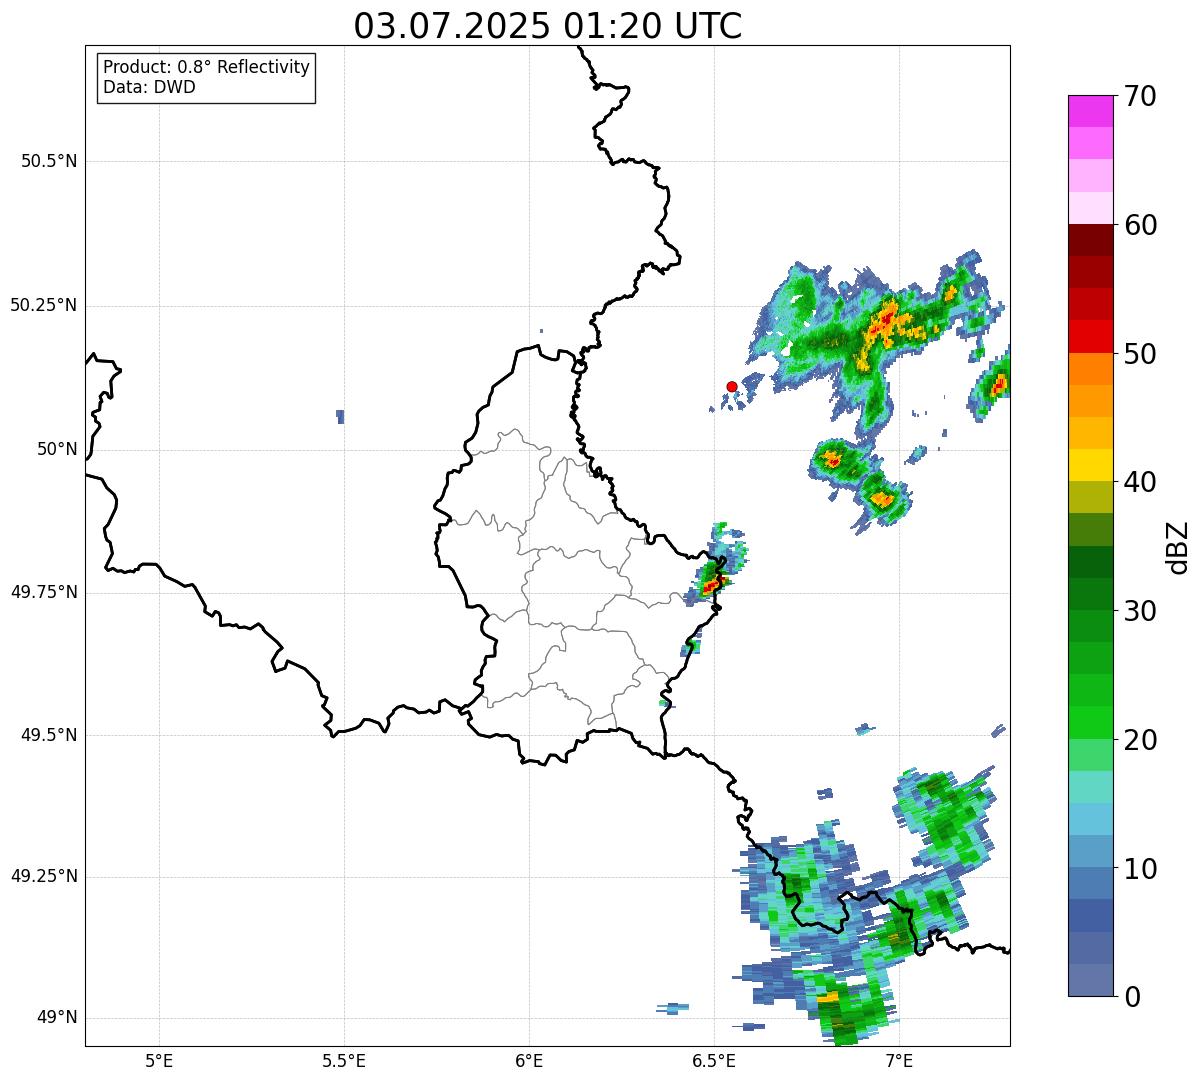Click the 49.25°N latitude label
Screen dimensions: 1202x1081
coord(43,876)
